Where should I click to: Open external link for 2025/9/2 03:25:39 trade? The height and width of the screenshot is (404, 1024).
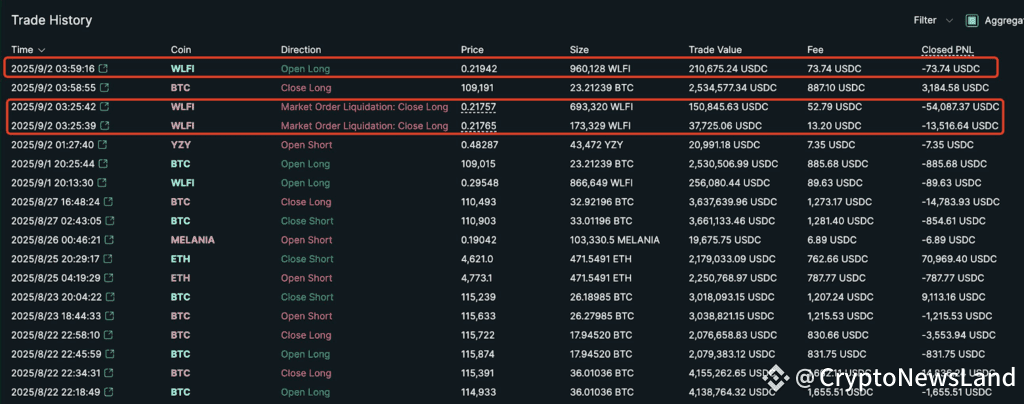coord(104,125)
